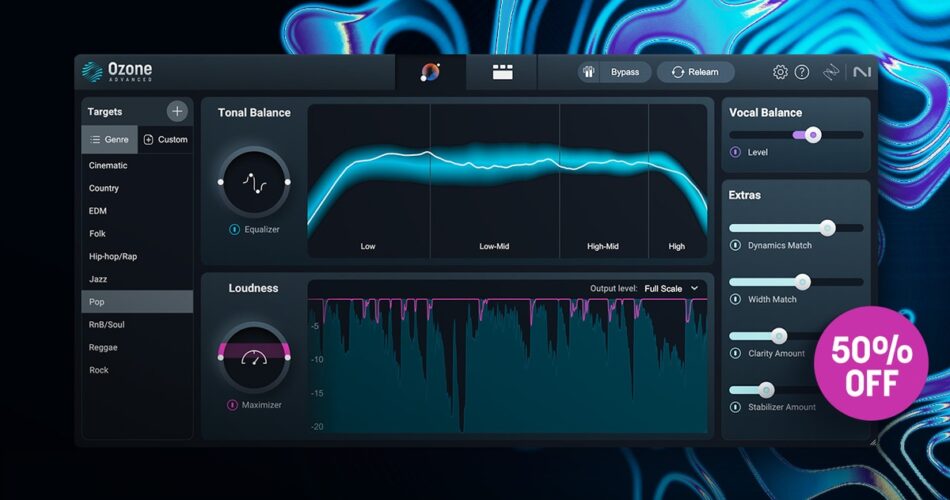Toggle Vocal Balance Level power button
This screenshot has height=500, width=950.
click(735, 152)
